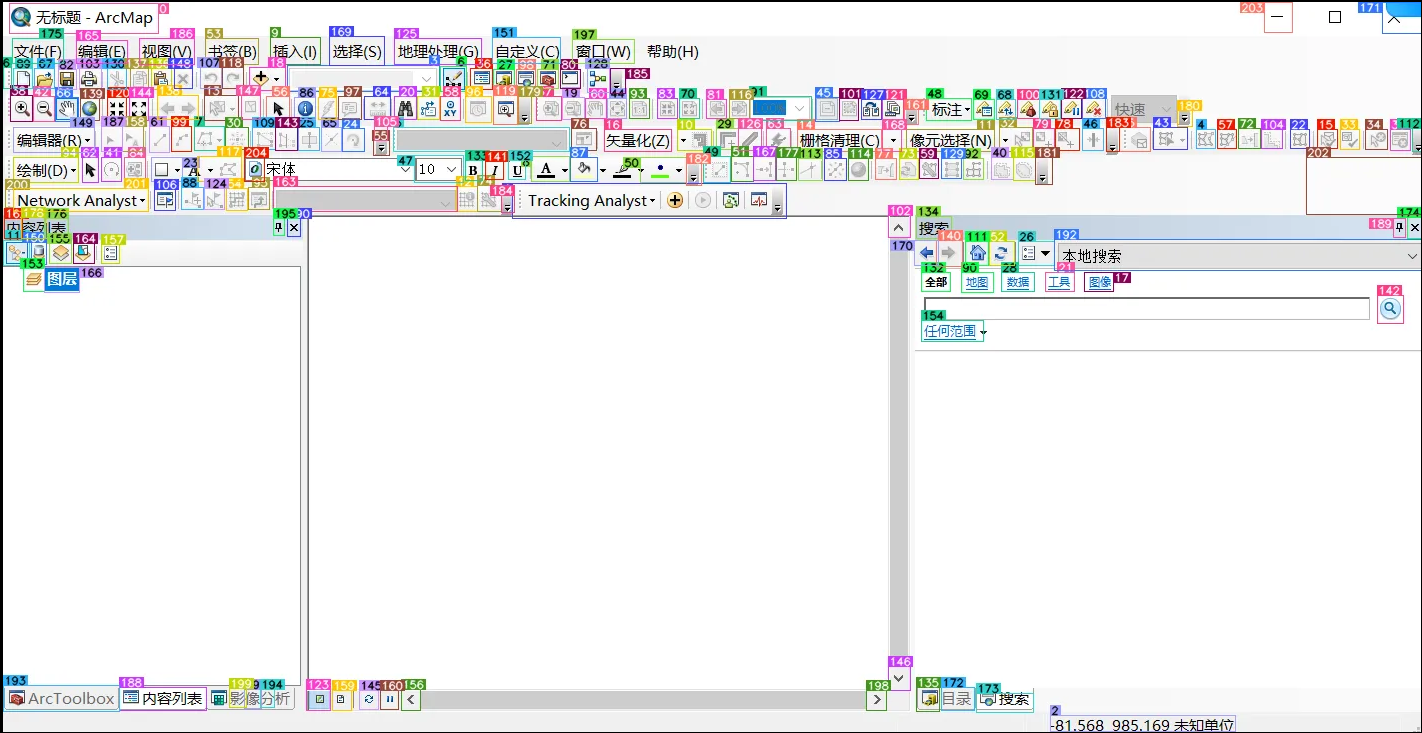
Task: Open the Network Analyst menu button
Action: tap(81, 201)
